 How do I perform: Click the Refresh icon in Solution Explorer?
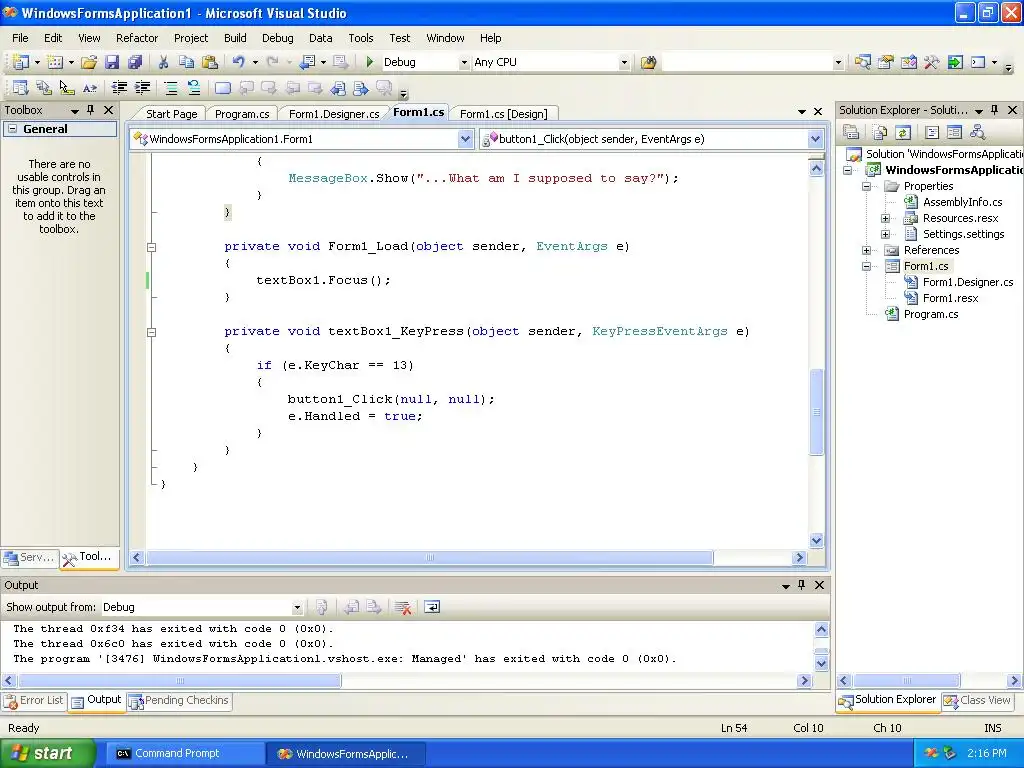point(903,133)
